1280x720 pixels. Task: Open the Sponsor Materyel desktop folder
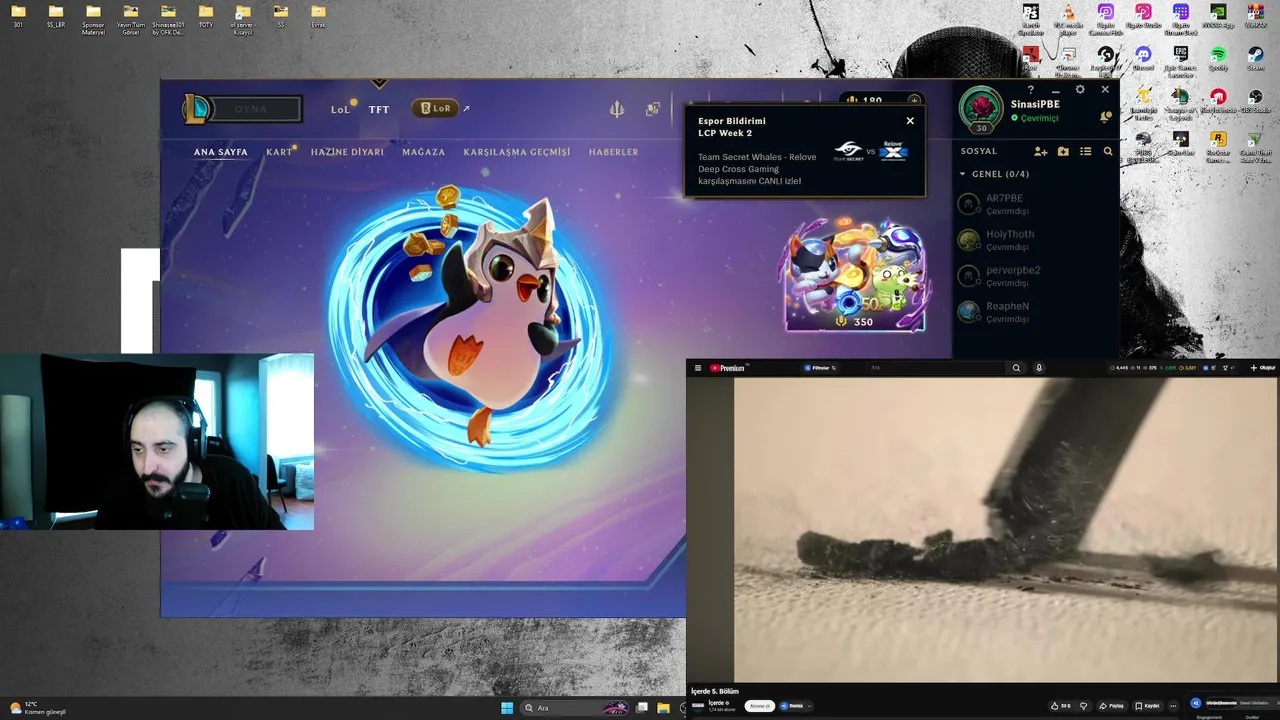click(x=93, y=19)
